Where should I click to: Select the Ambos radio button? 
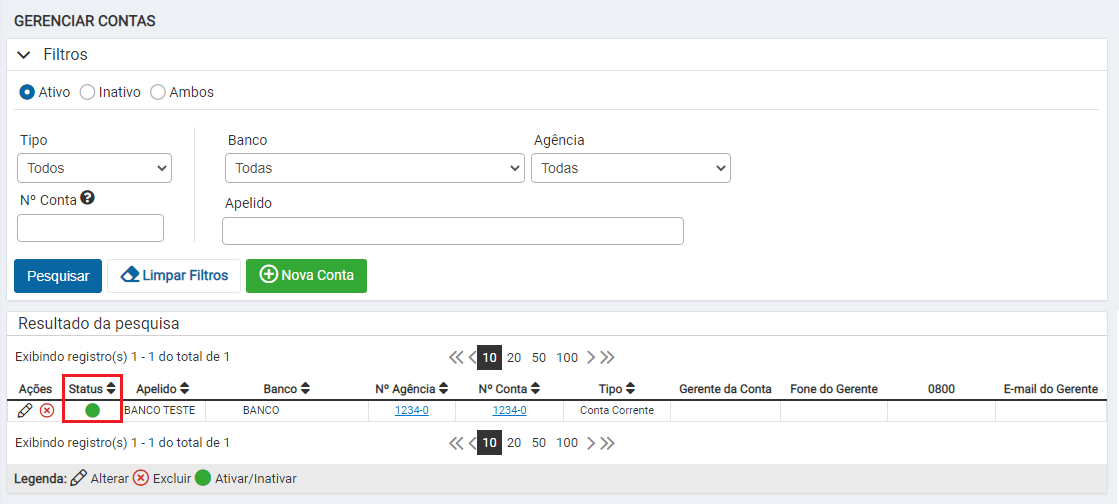tap(158, 92)
